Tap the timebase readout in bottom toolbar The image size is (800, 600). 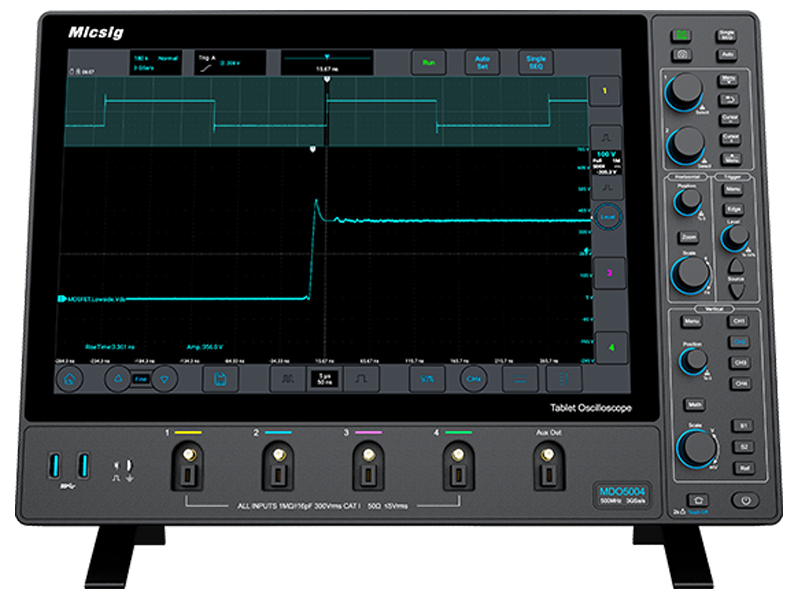[x=325, y=379]
